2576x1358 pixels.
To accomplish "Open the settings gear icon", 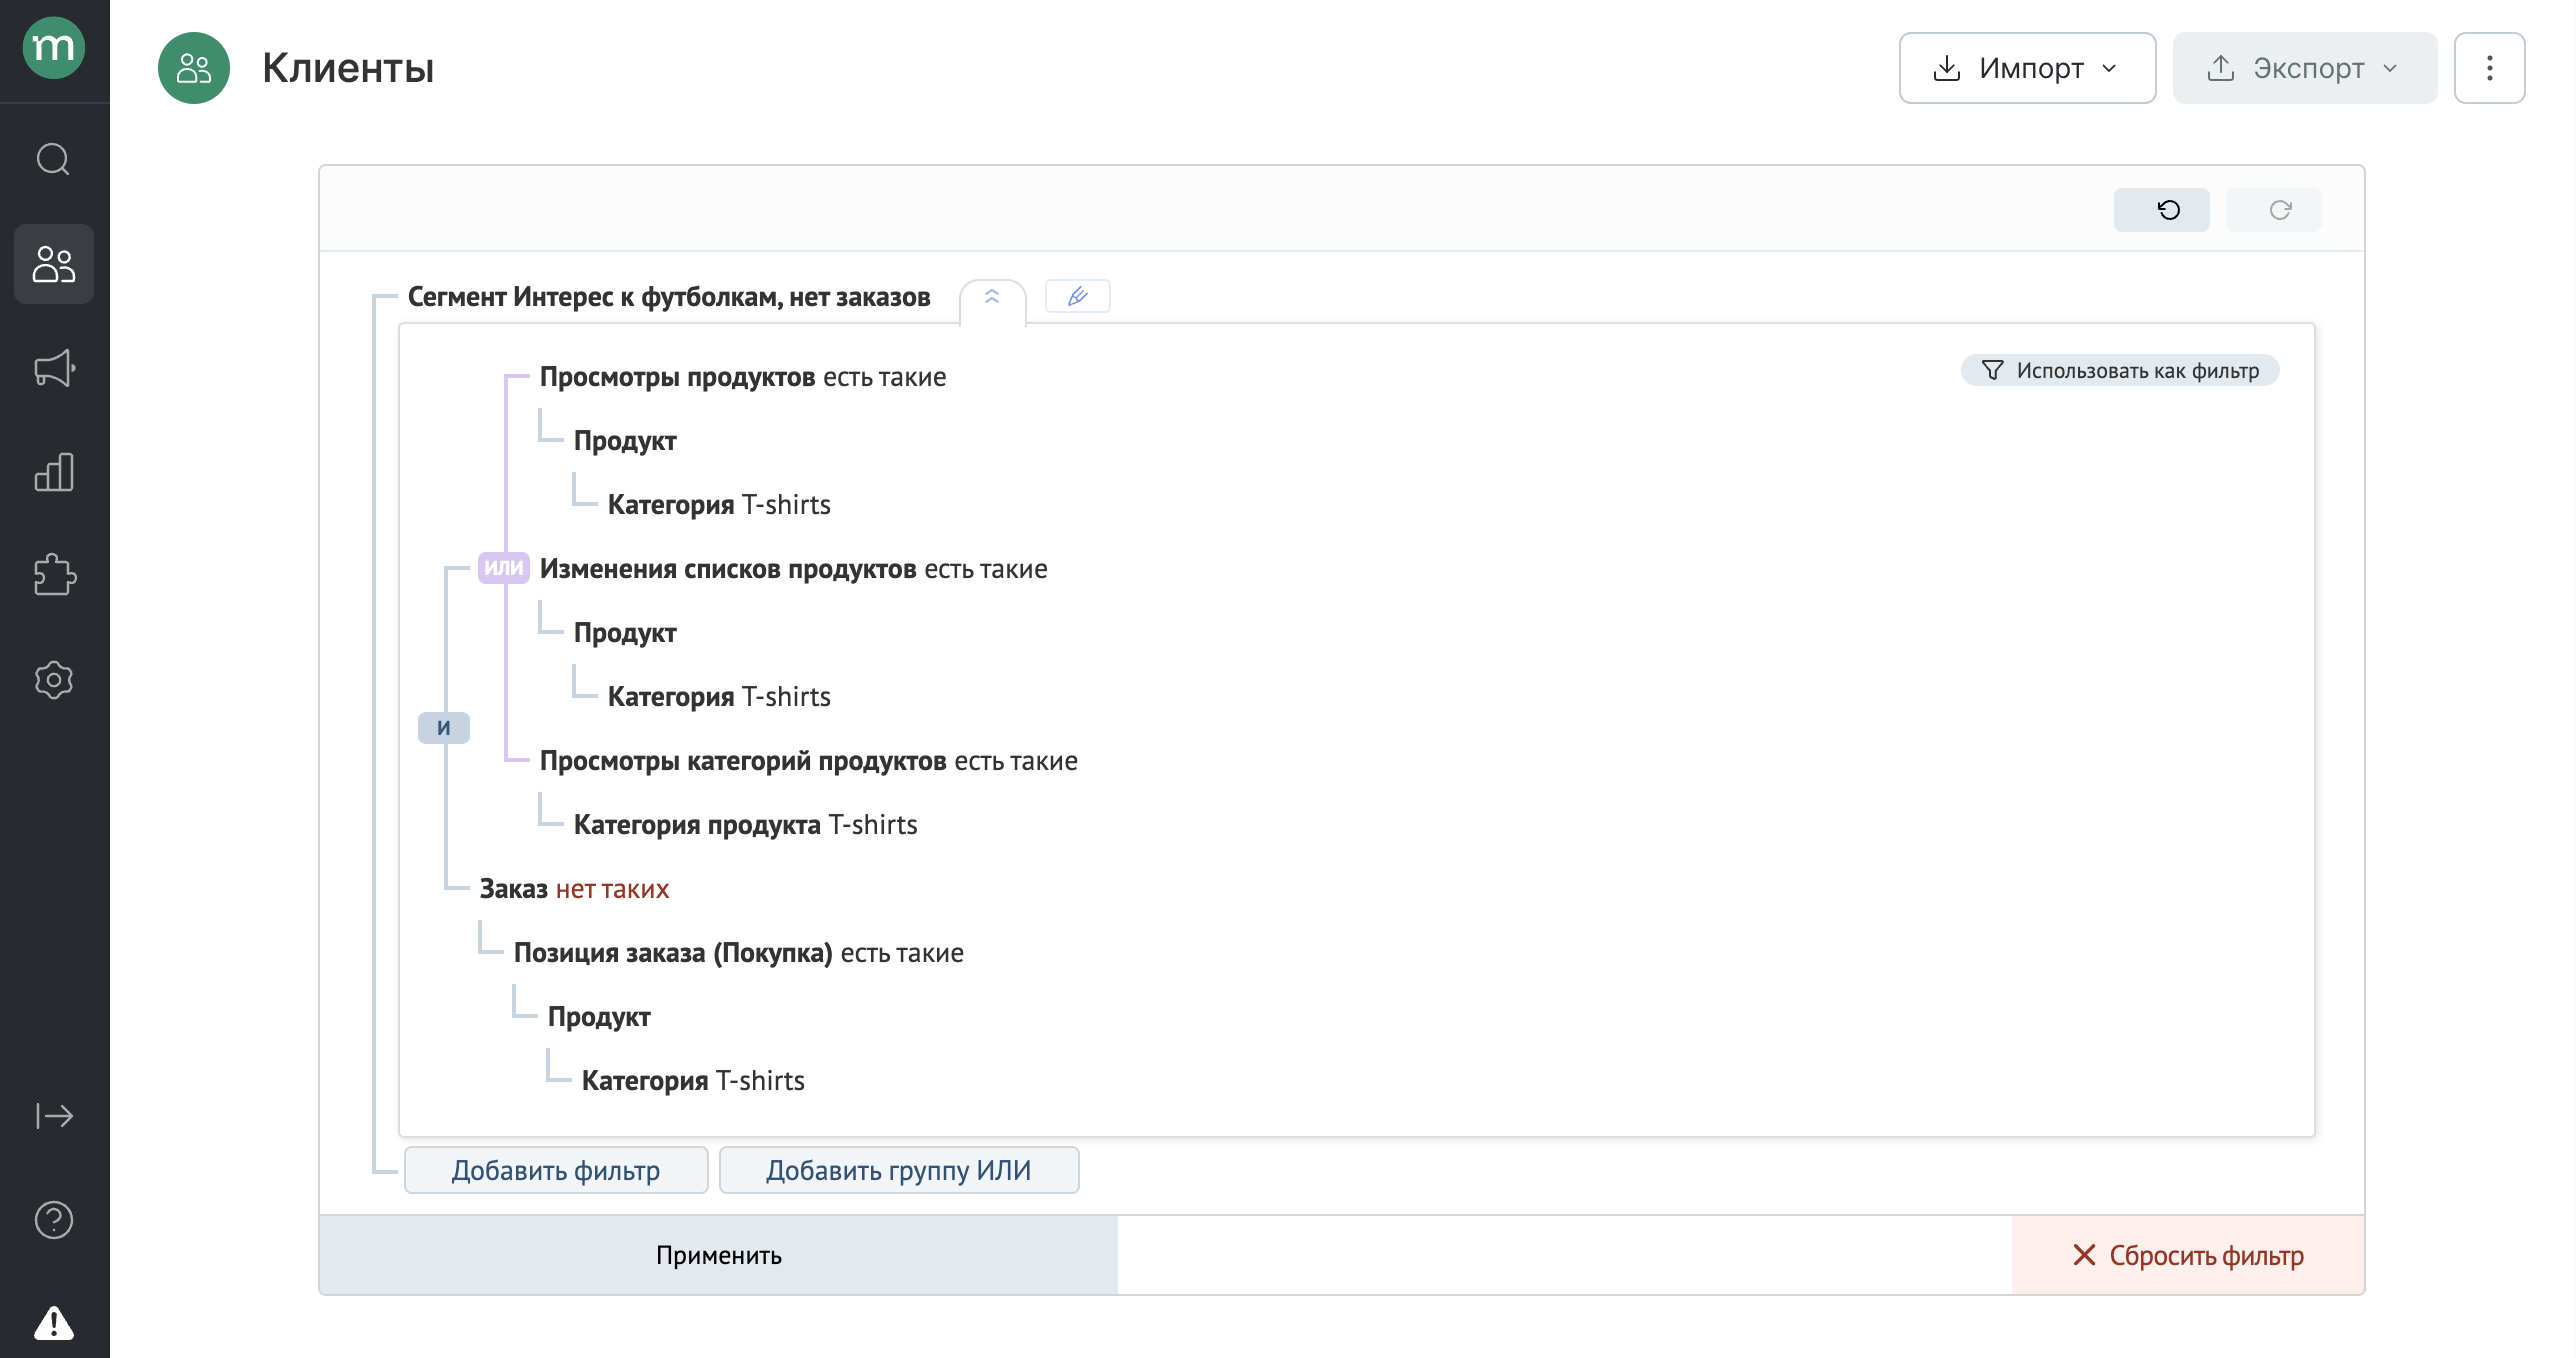I will (x=54, y=680).
